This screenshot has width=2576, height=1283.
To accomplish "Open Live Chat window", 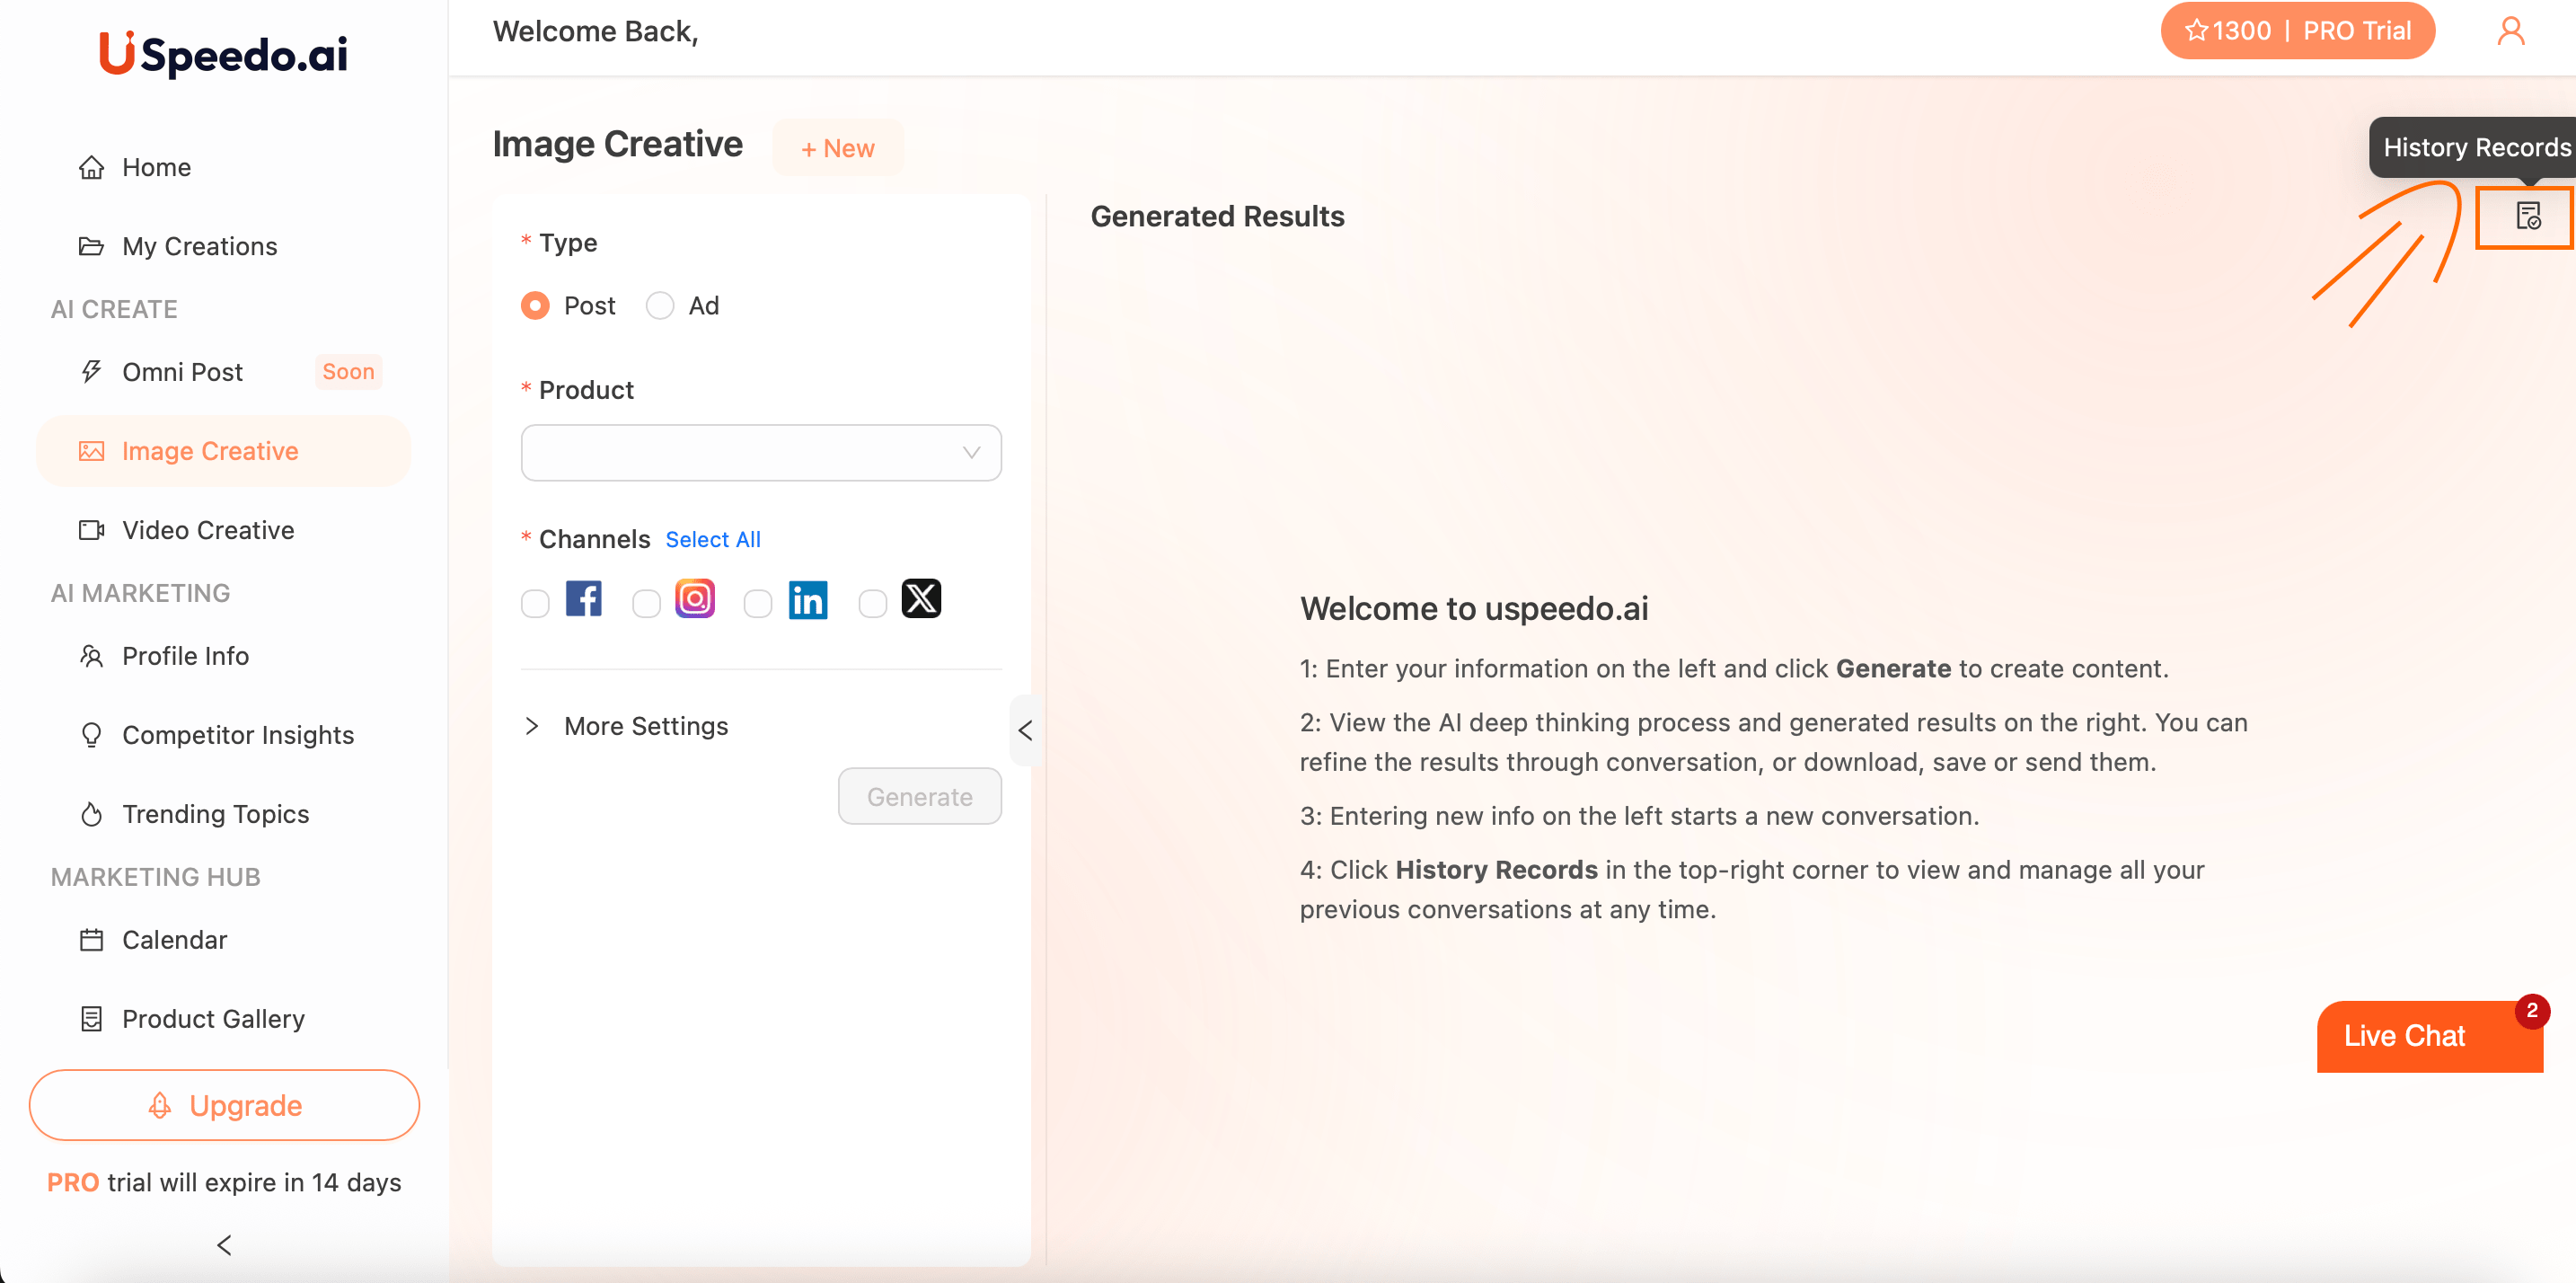I will coord(2404,1036).
